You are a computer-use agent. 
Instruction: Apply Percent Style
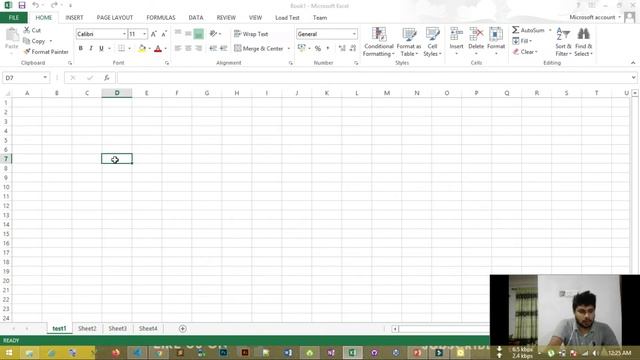318,49
